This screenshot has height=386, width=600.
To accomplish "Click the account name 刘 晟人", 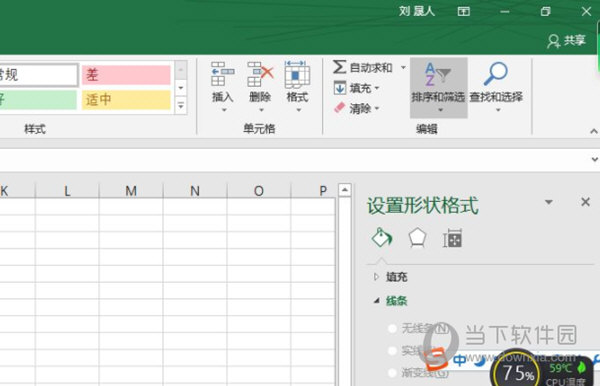I will click(x=416, y=11).
